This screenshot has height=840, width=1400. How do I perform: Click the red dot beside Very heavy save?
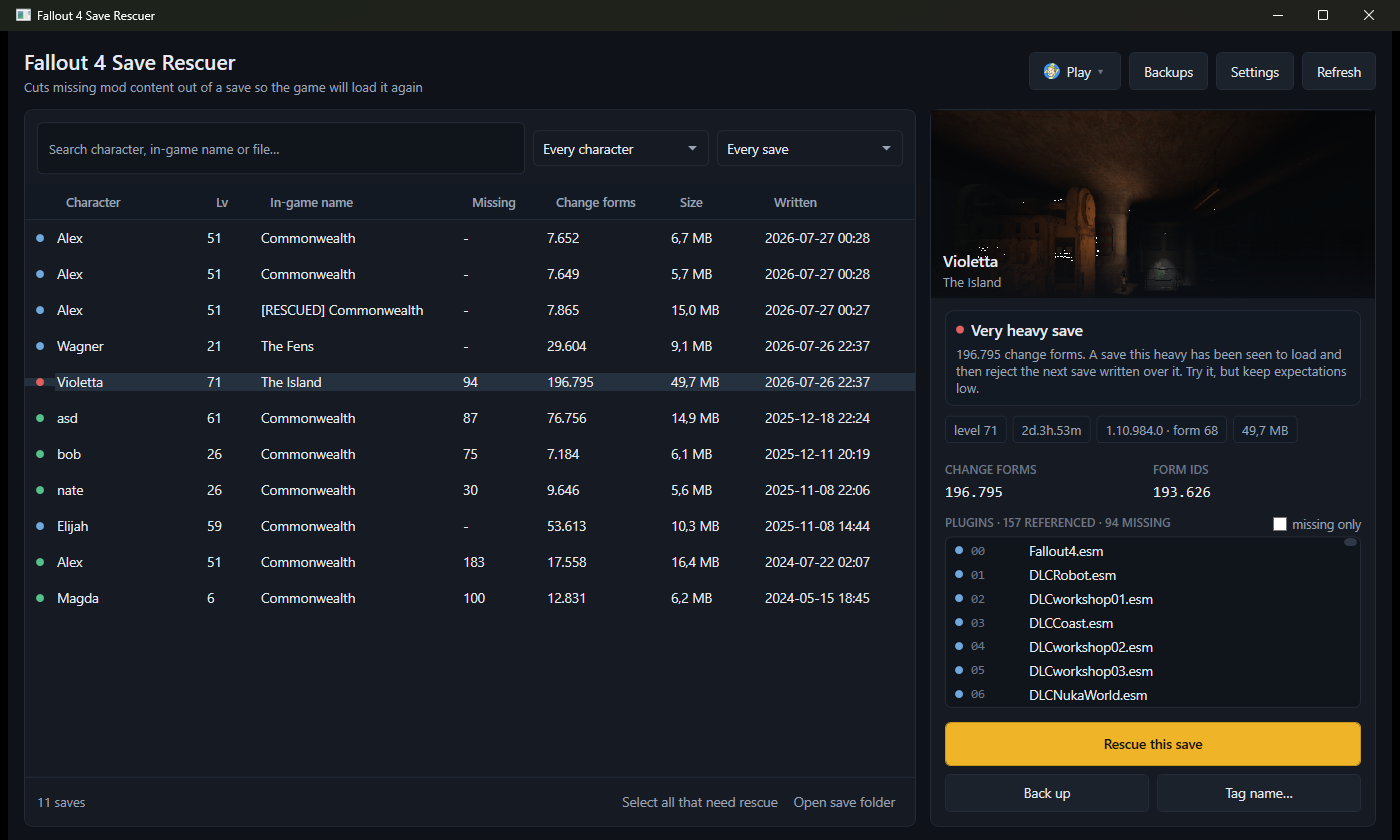click(x=960, y=330)
